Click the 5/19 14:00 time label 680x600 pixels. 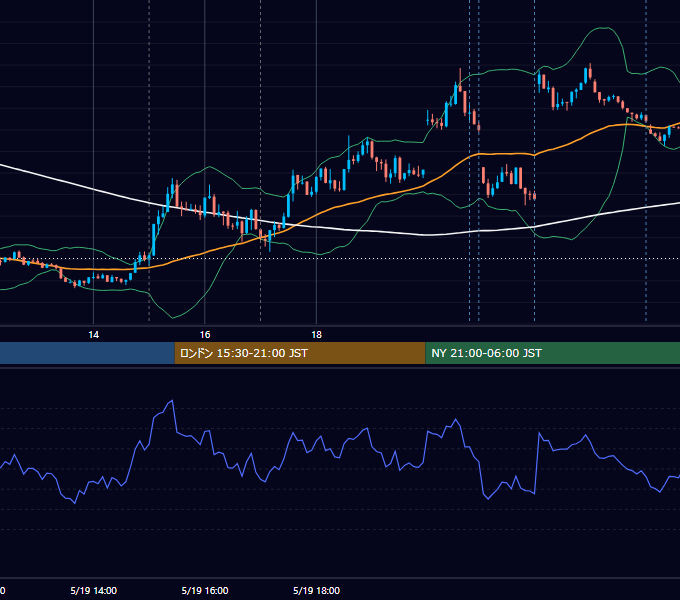coord(93,590)
